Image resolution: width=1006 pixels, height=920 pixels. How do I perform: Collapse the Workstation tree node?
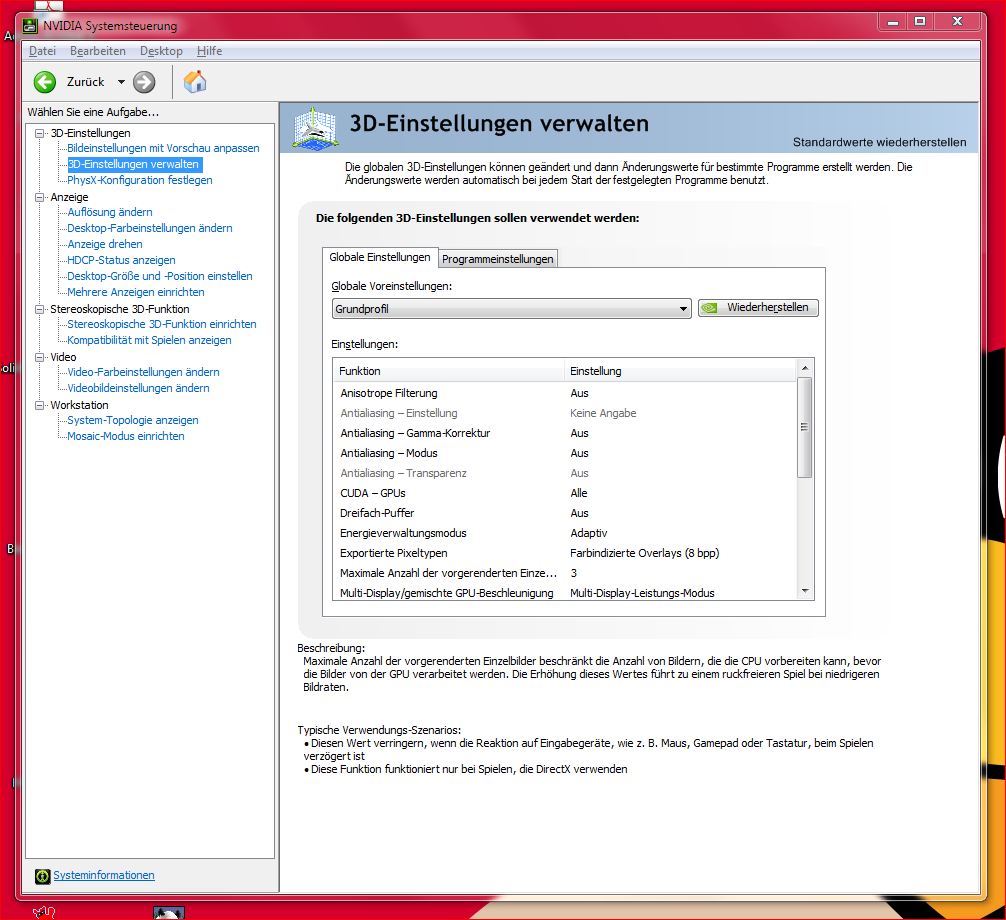(x=40, y=405)
